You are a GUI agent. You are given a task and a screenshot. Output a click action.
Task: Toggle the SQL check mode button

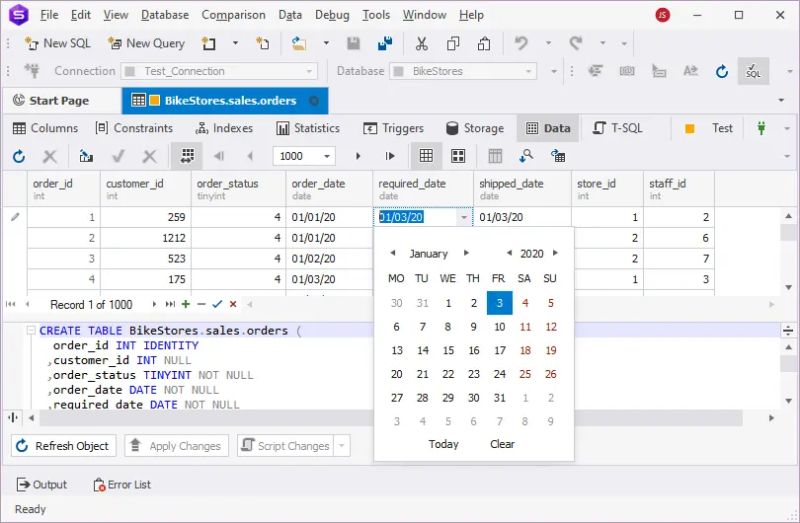[753, 71]
